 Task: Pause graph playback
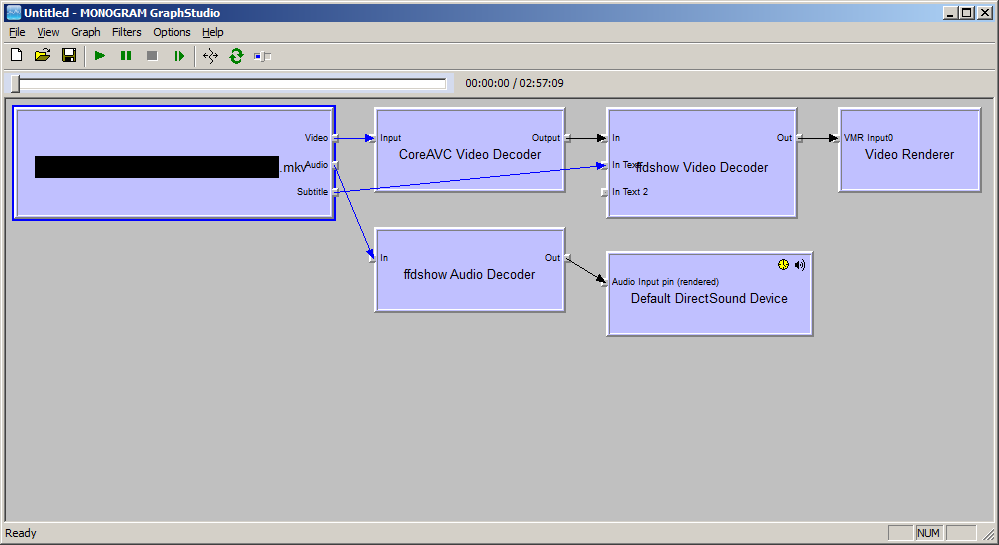point(126,56)
